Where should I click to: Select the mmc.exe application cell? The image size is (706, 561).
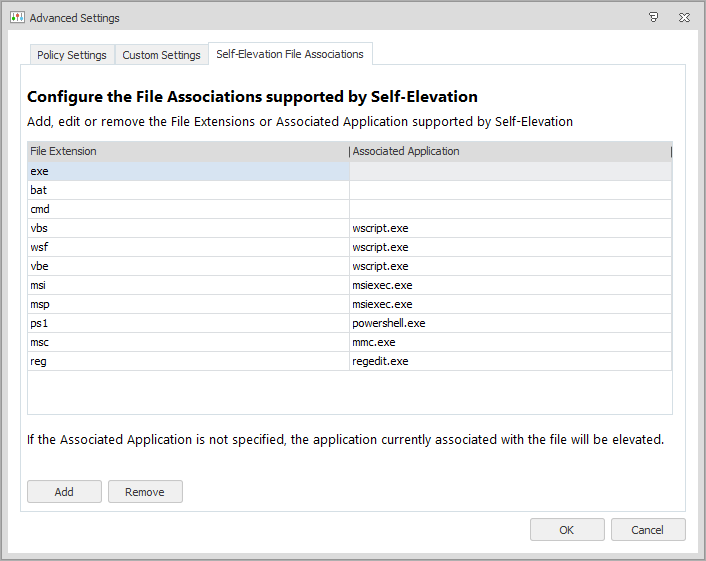tap(376, 342)
